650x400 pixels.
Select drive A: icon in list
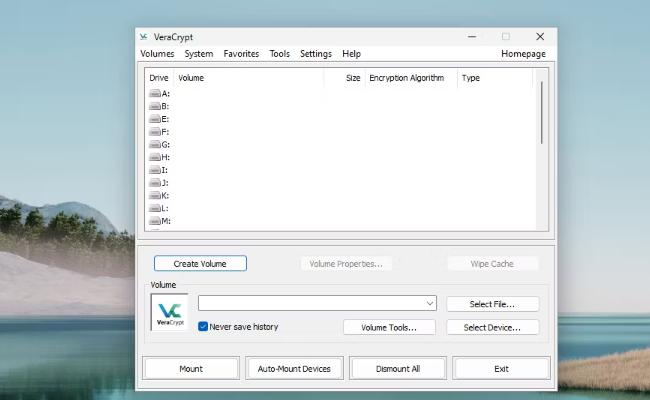[155, 94]
